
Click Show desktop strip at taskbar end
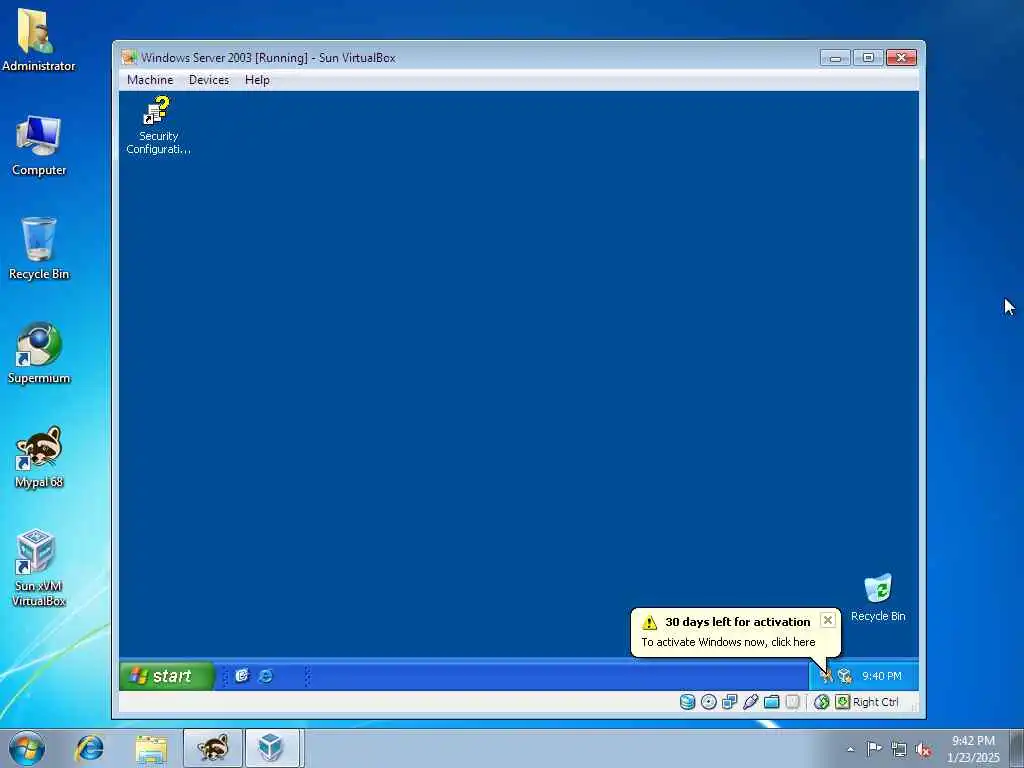(x=1017, y=748)
